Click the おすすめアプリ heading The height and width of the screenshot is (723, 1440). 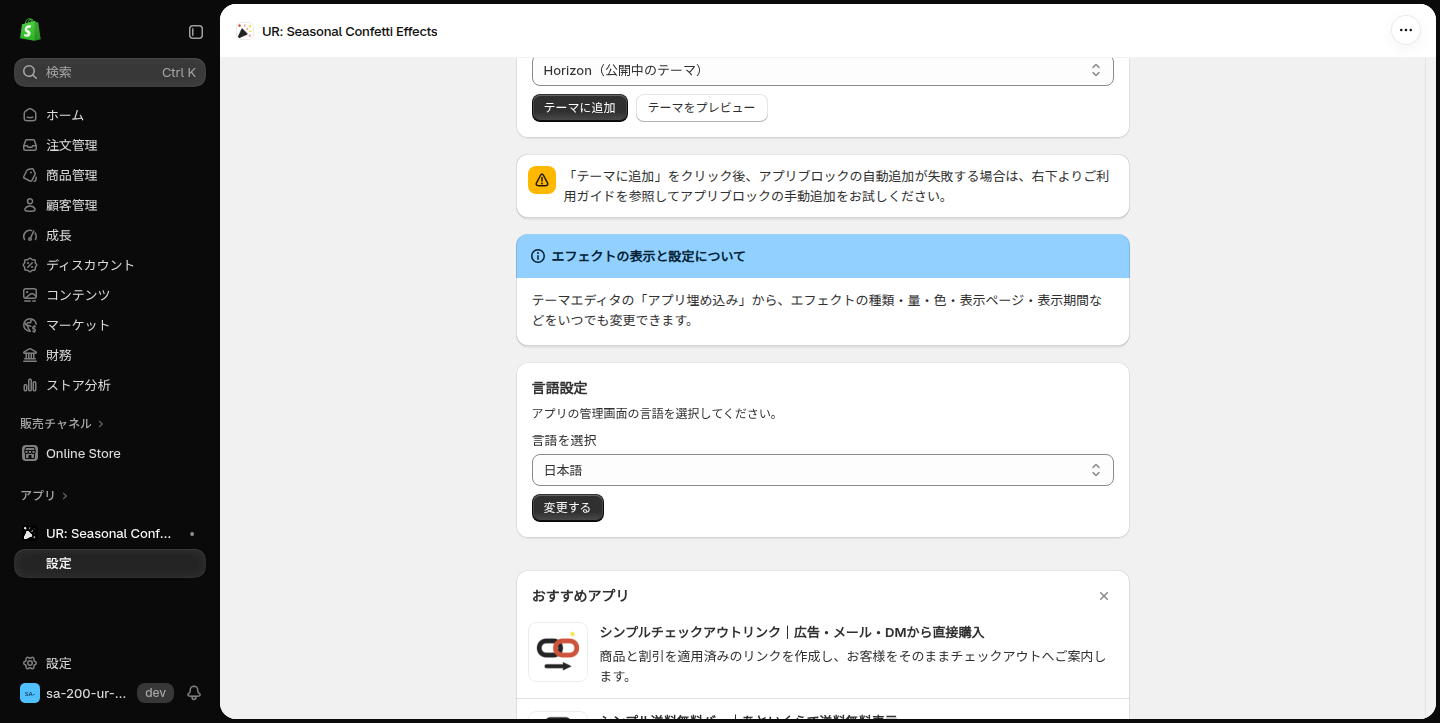click(580, 596)
